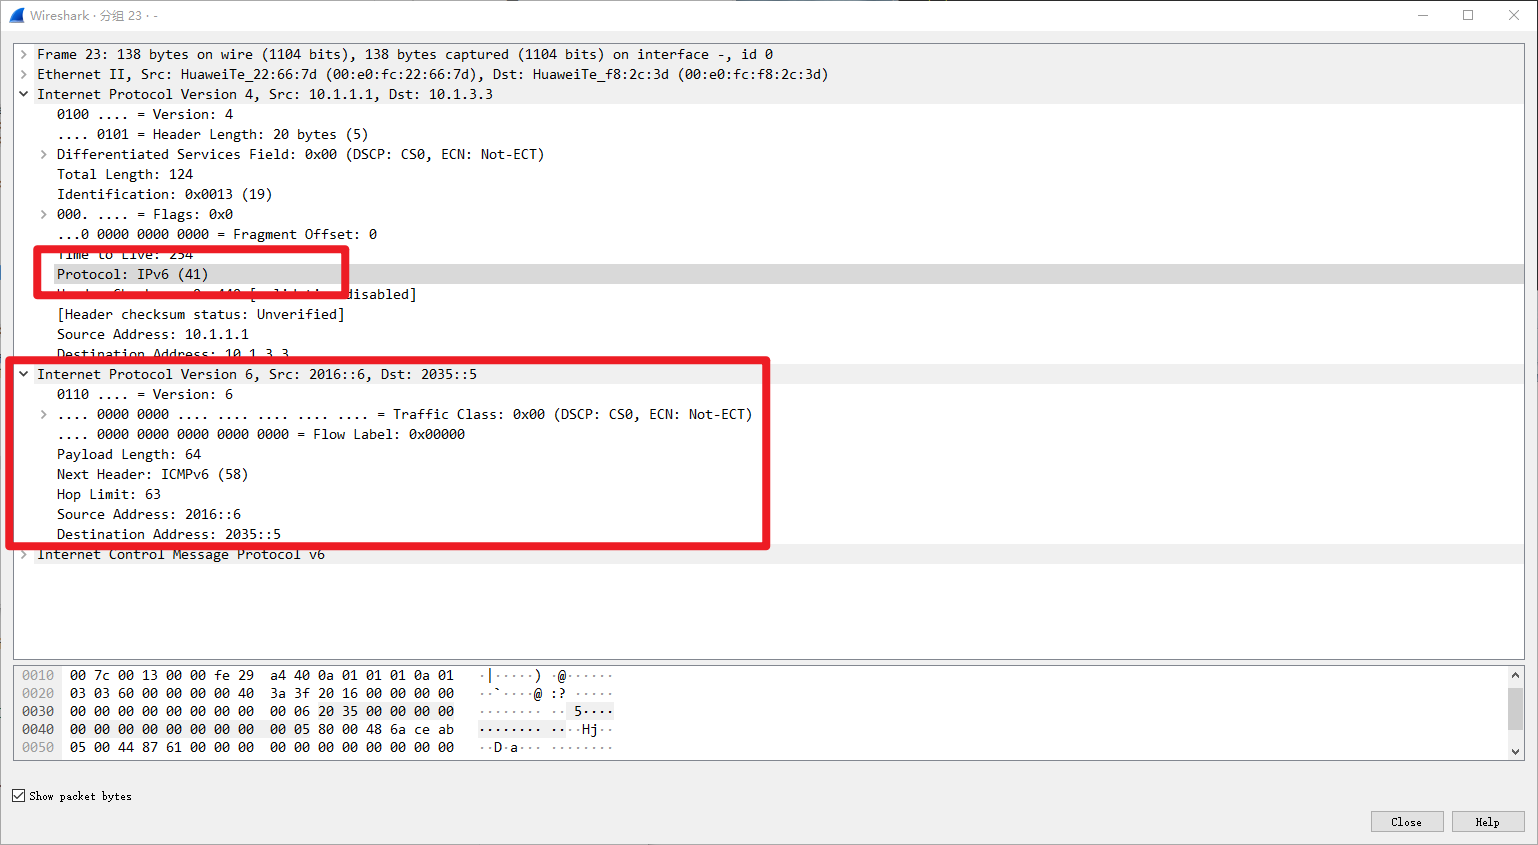This screenshot has height=845, width=1538.
Task: Expand Internet Control Message Protocol v6
Action: tap(24, 555)
